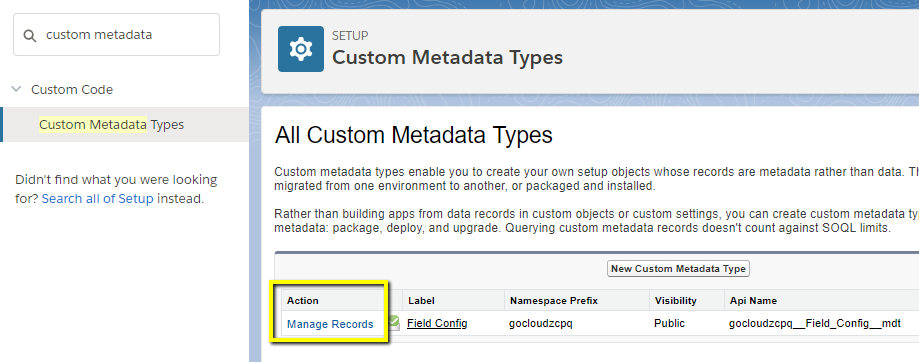Viewport: 919px width, 362px height.
Task: Click the 'All Custom Metadata Types' heading
Action: click(x=414, y=135)
